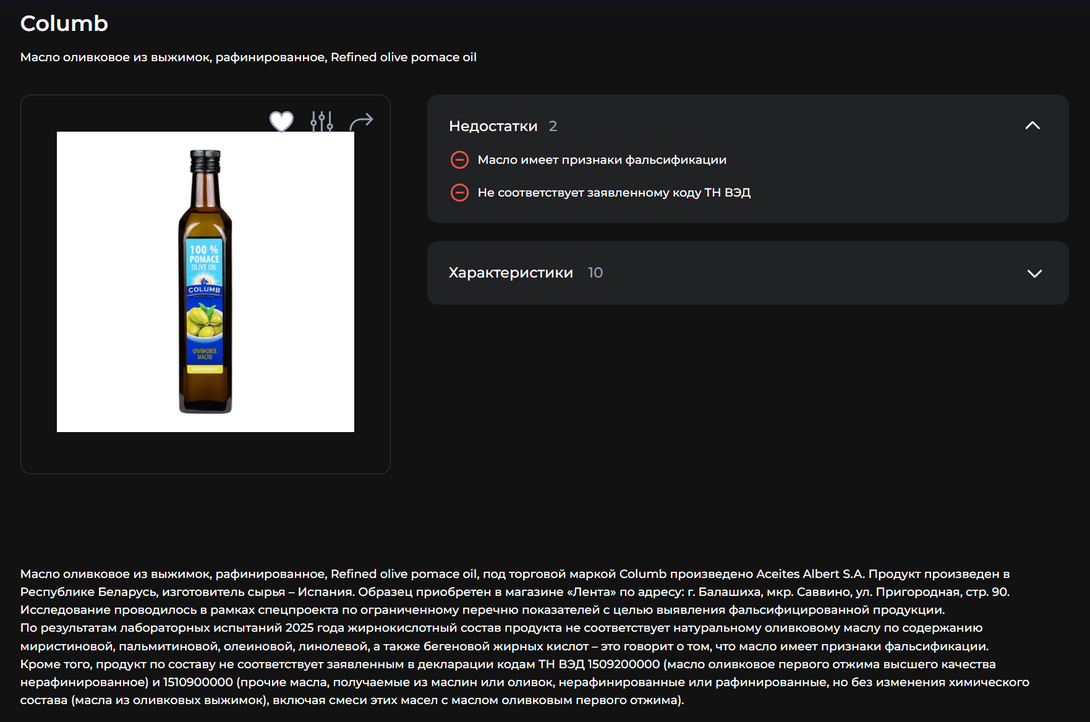Add Columb oil to favorites with heart icon
Image resolution: width=1090 pixels, height=722 pixels.
tap(282, 122)
